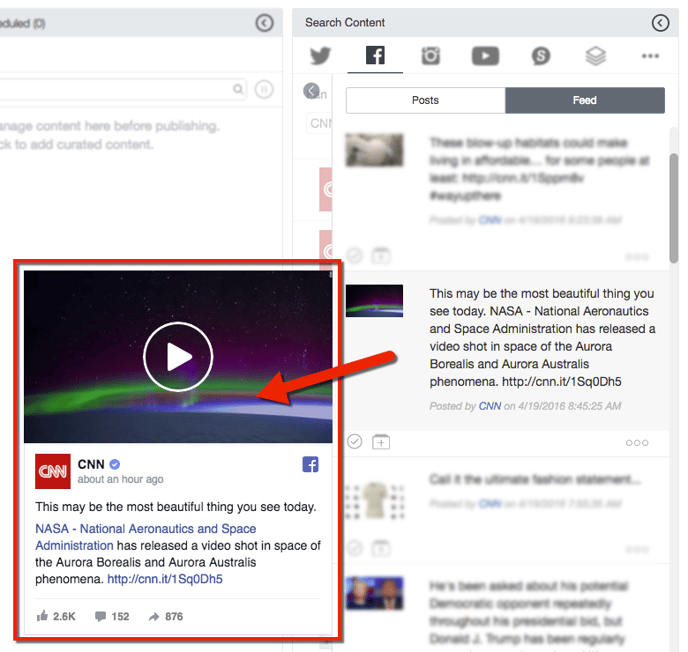
Task: Approve the blow-up habitats post checkmark
Action: click(355, 255)
